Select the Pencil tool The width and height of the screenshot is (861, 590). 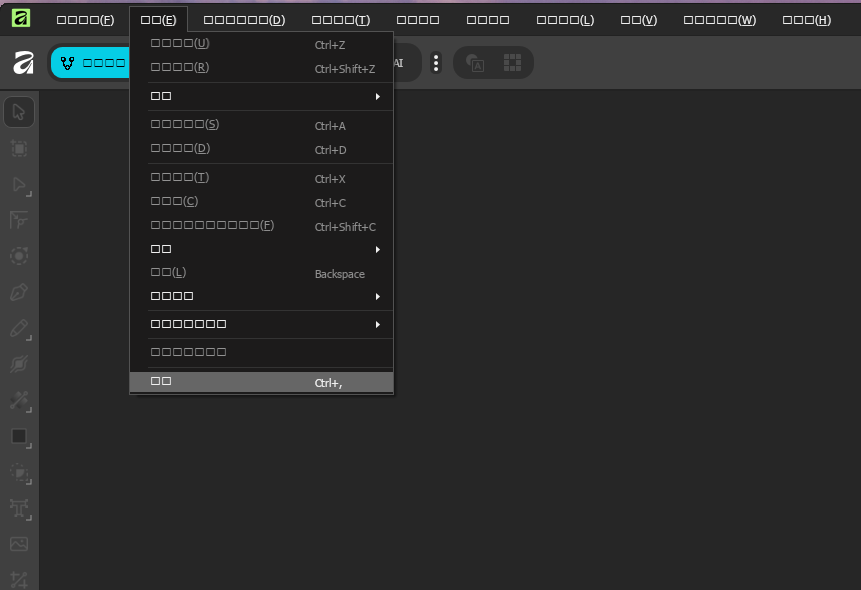coord(18,329)
